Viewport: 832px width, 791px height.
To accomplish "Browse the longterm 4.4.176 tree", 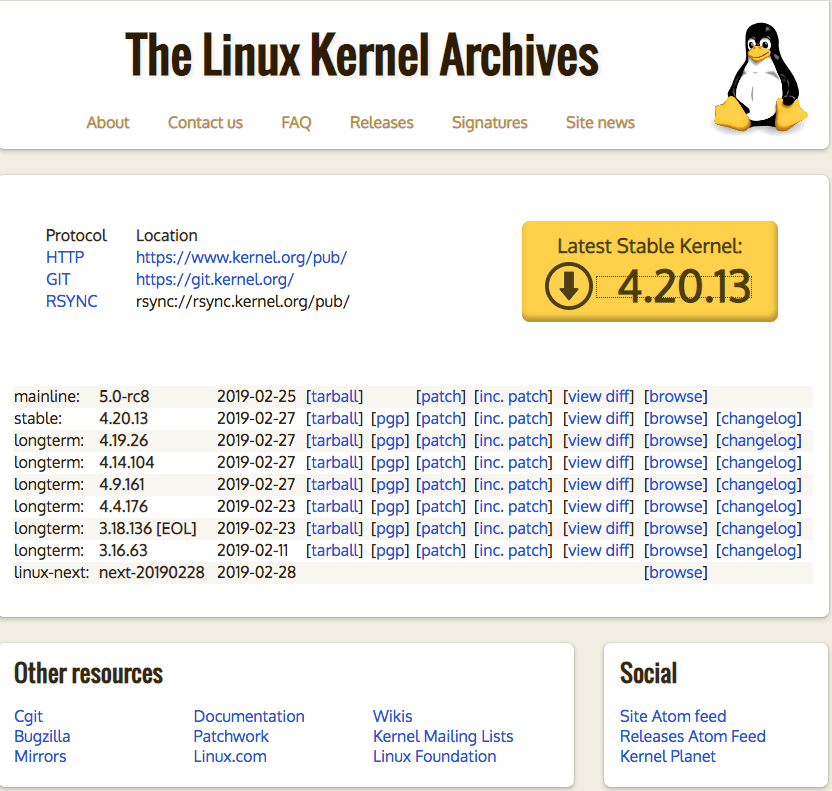I will tap(675, 507).
